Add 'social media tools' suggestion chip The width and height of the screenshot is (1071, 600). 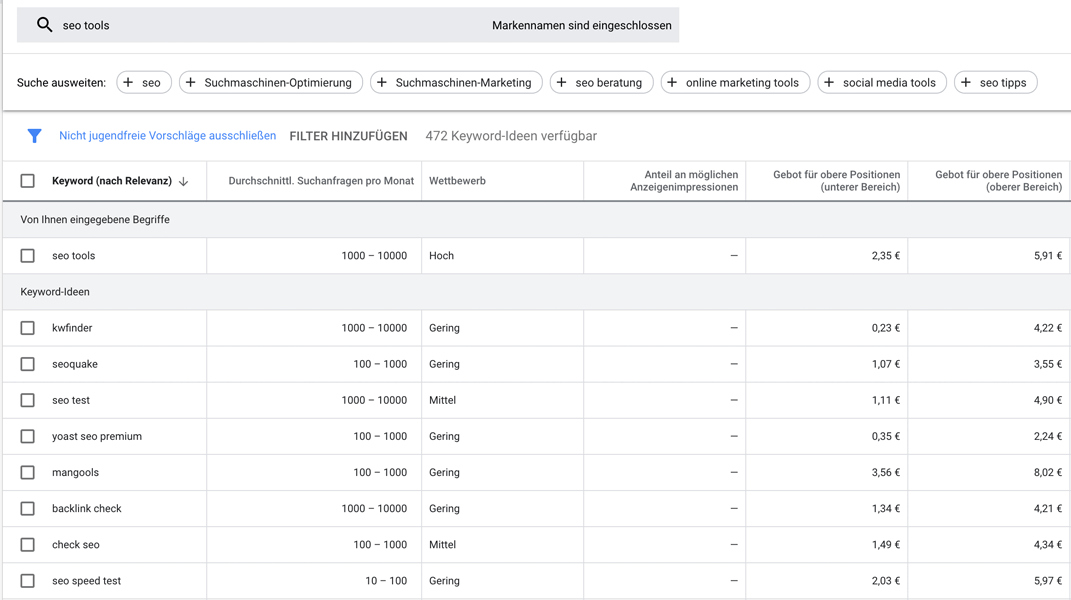click(882, 83)
